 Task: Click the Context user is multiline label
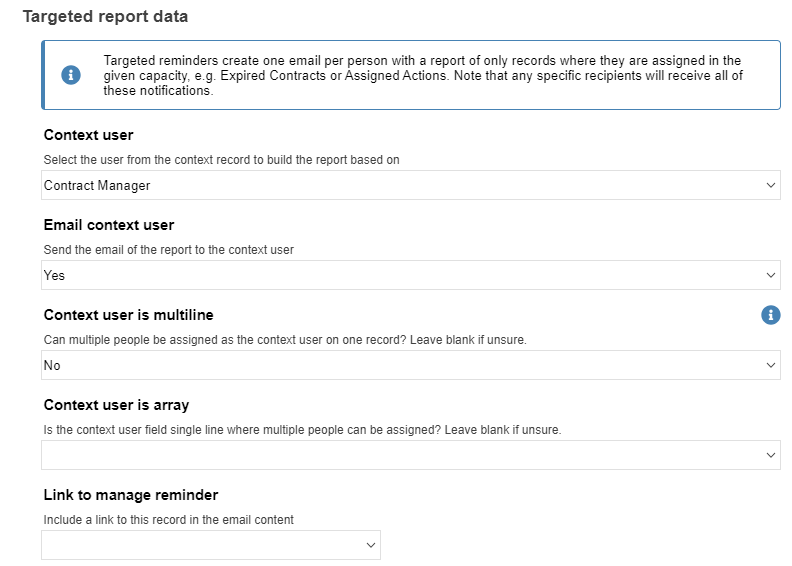tap(128, 315)
